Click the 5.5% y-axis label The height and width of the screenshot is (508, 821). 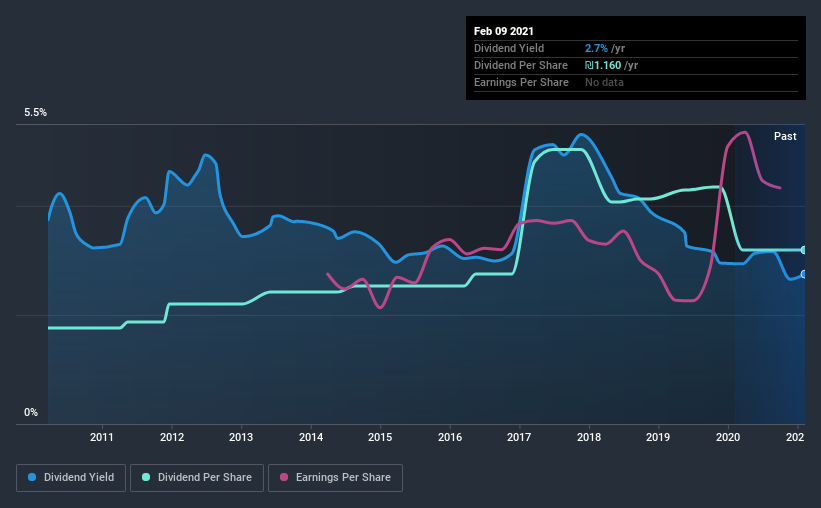point(35,112)
